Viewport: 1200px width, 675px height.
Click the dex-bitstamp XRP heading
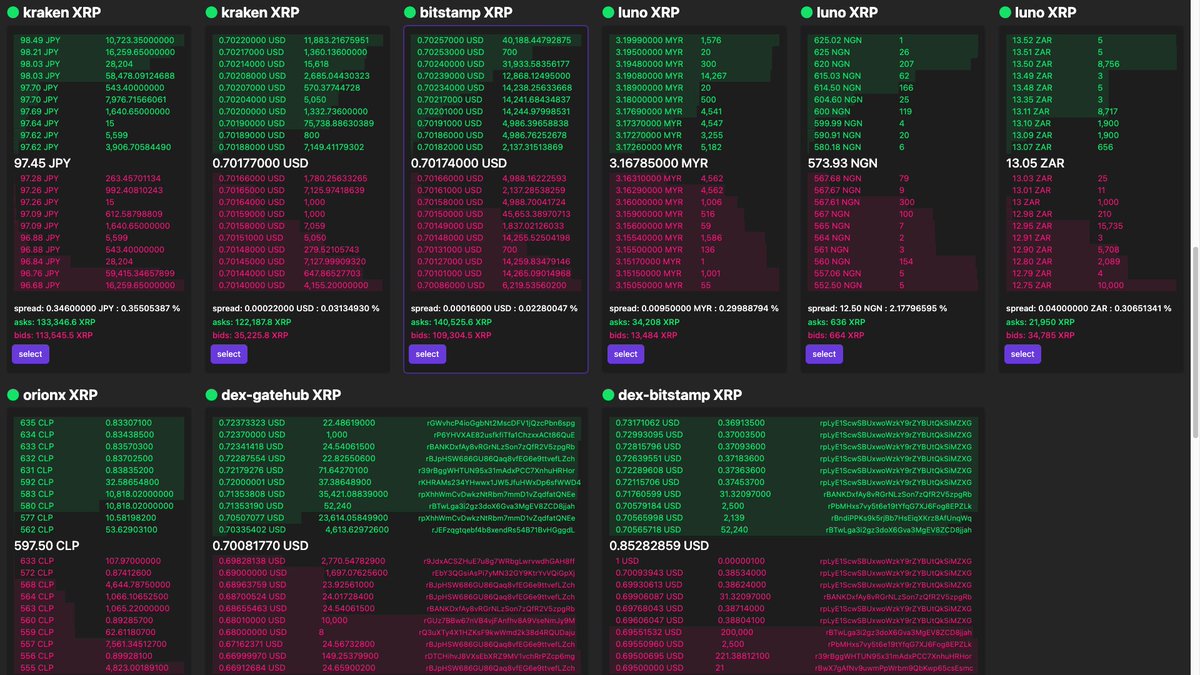[680, 395]
